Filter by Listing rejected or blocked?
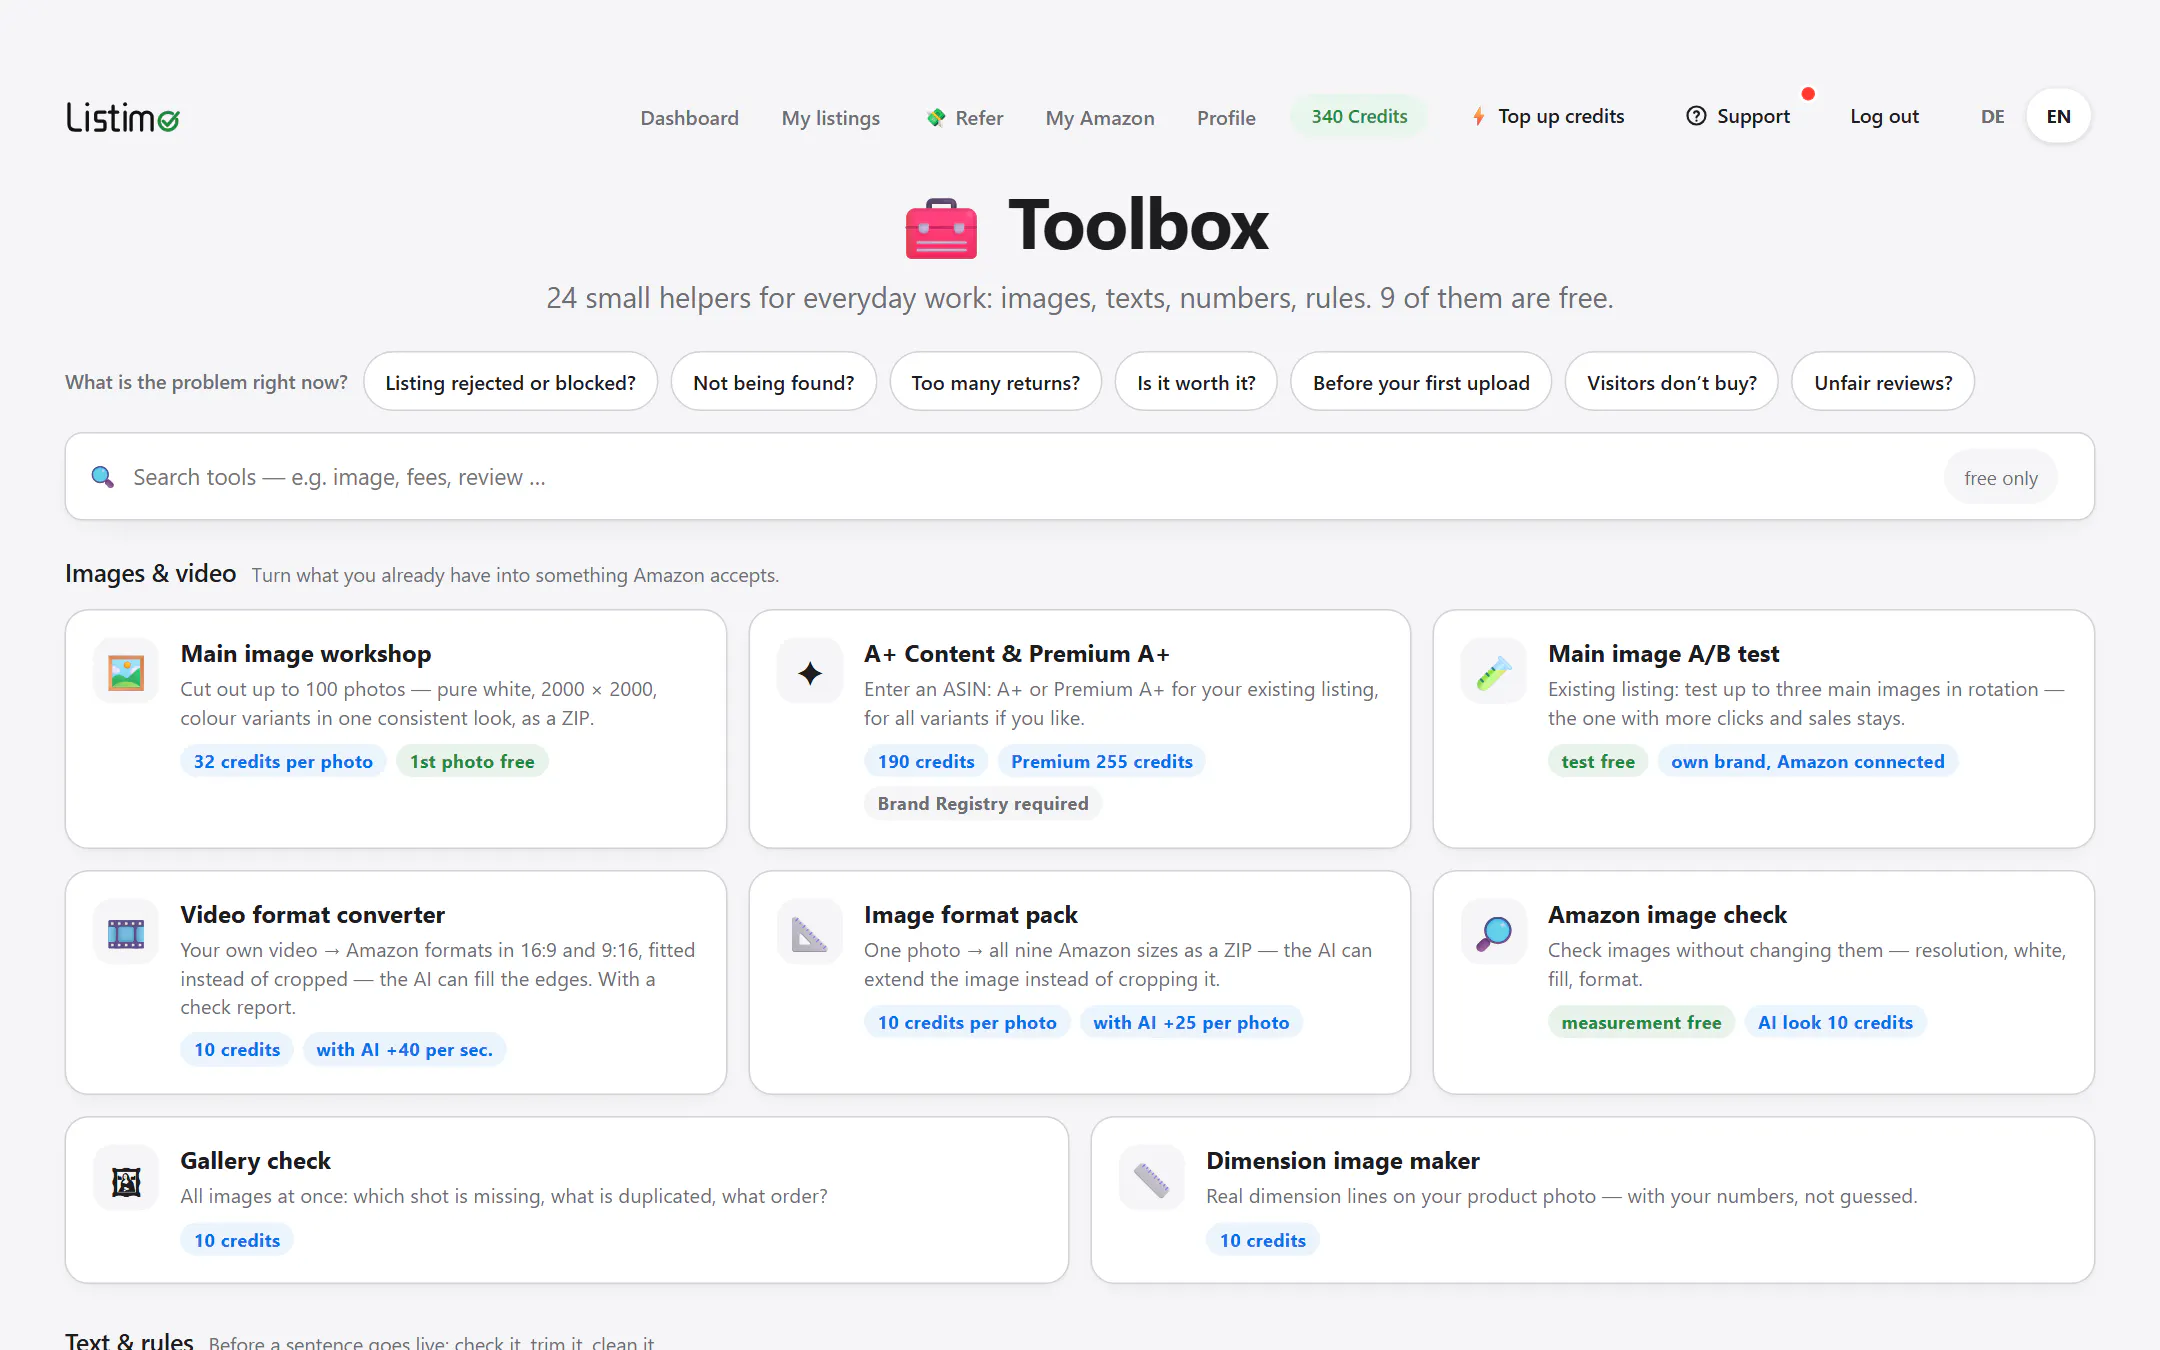The height and width of the screenshot is (1350, 2160). tap(510, 382)
